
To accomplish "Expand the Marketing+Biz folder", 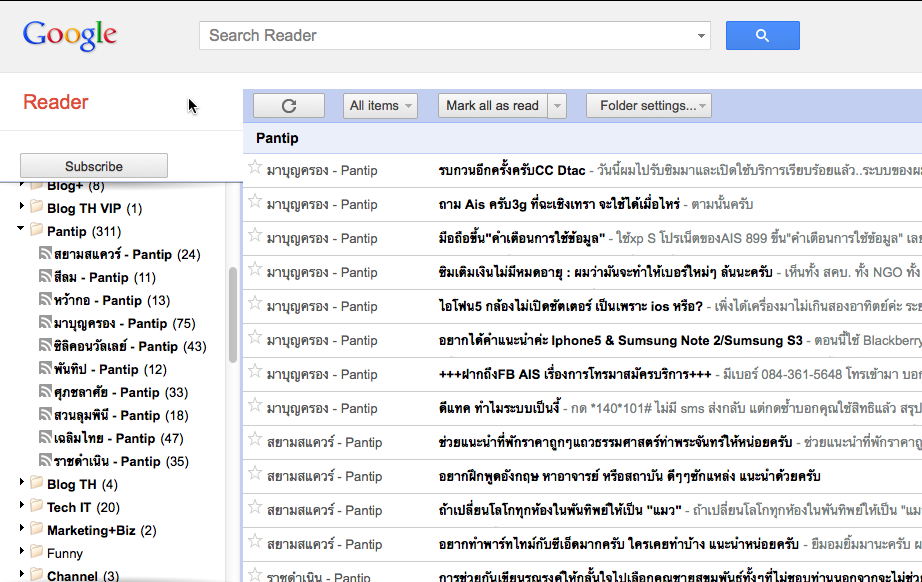I will 22,527.
